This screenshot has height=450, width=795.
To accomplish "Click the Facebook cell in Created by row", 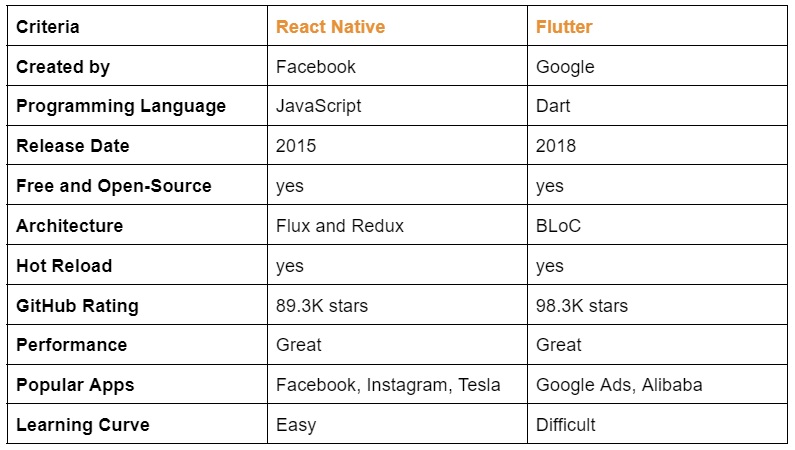I will coord(397,66).
